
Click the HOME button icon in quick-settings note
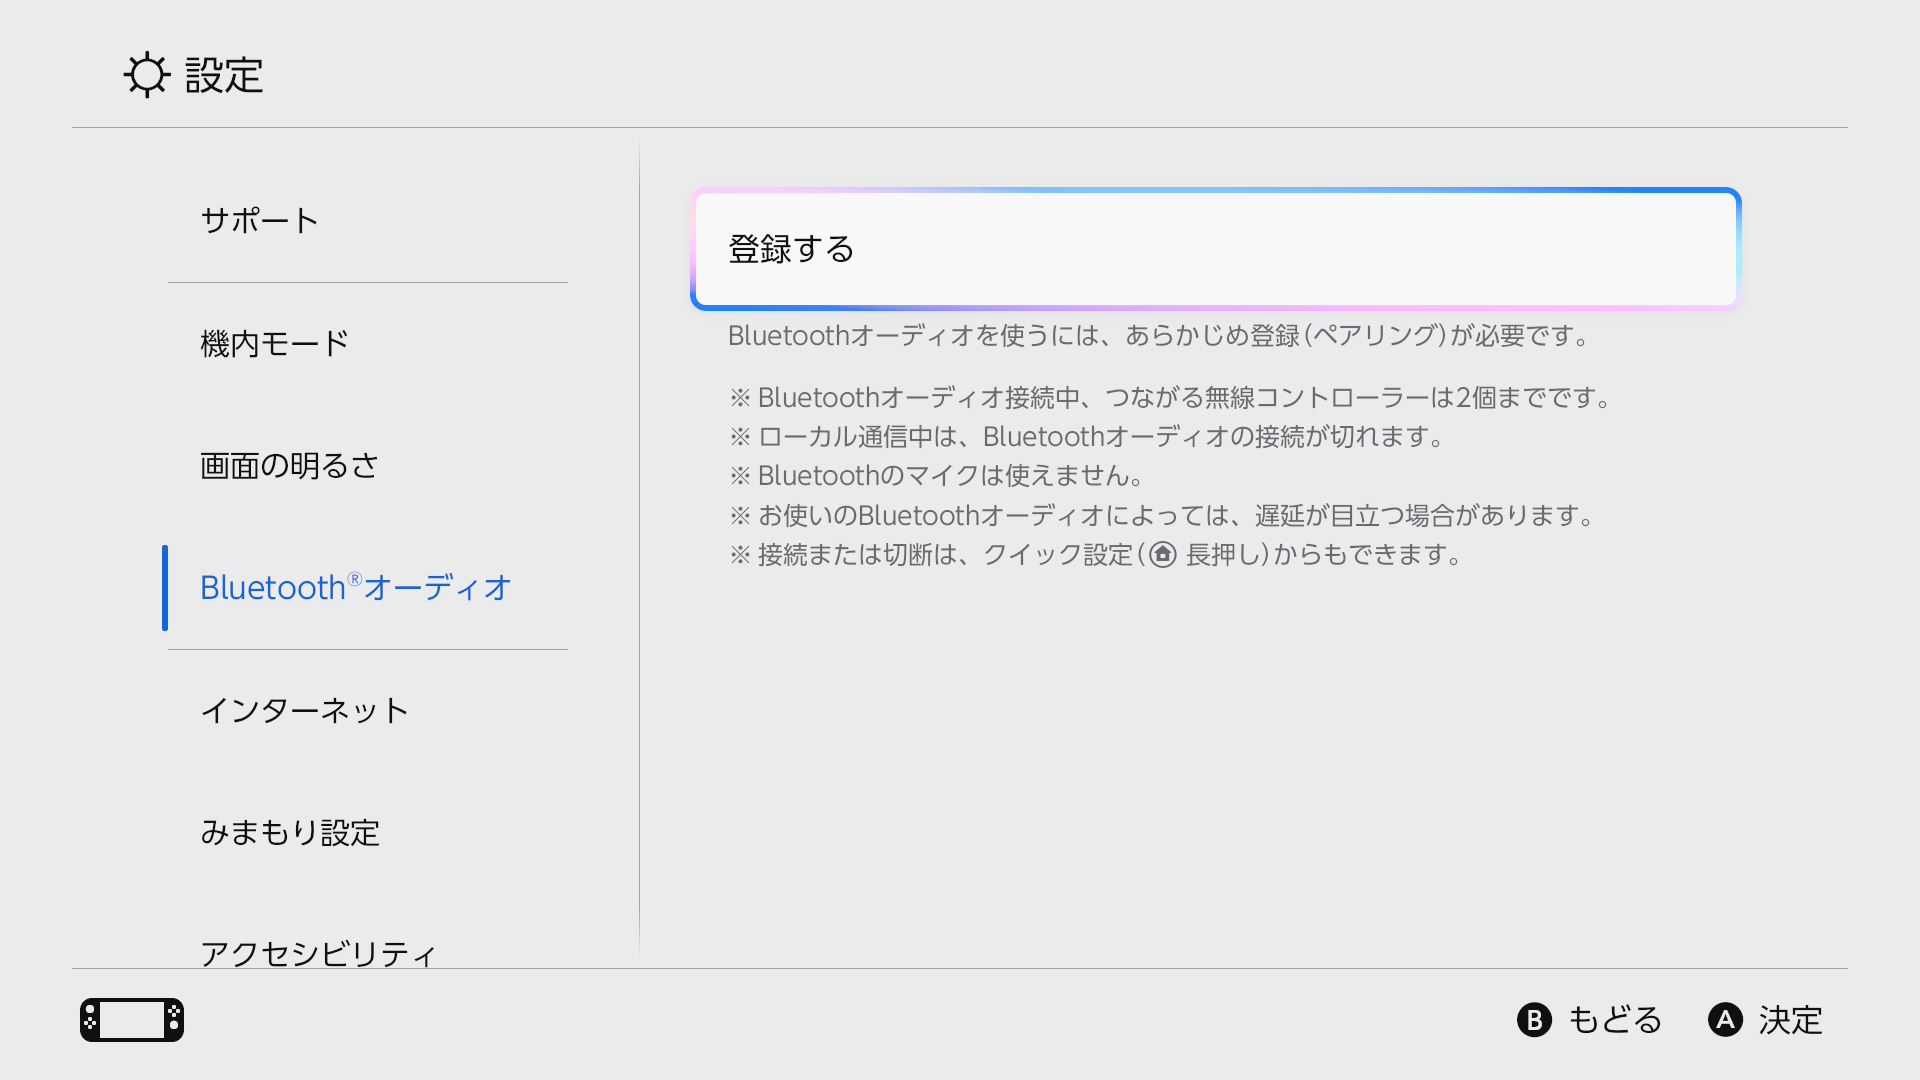point(1162,555)
